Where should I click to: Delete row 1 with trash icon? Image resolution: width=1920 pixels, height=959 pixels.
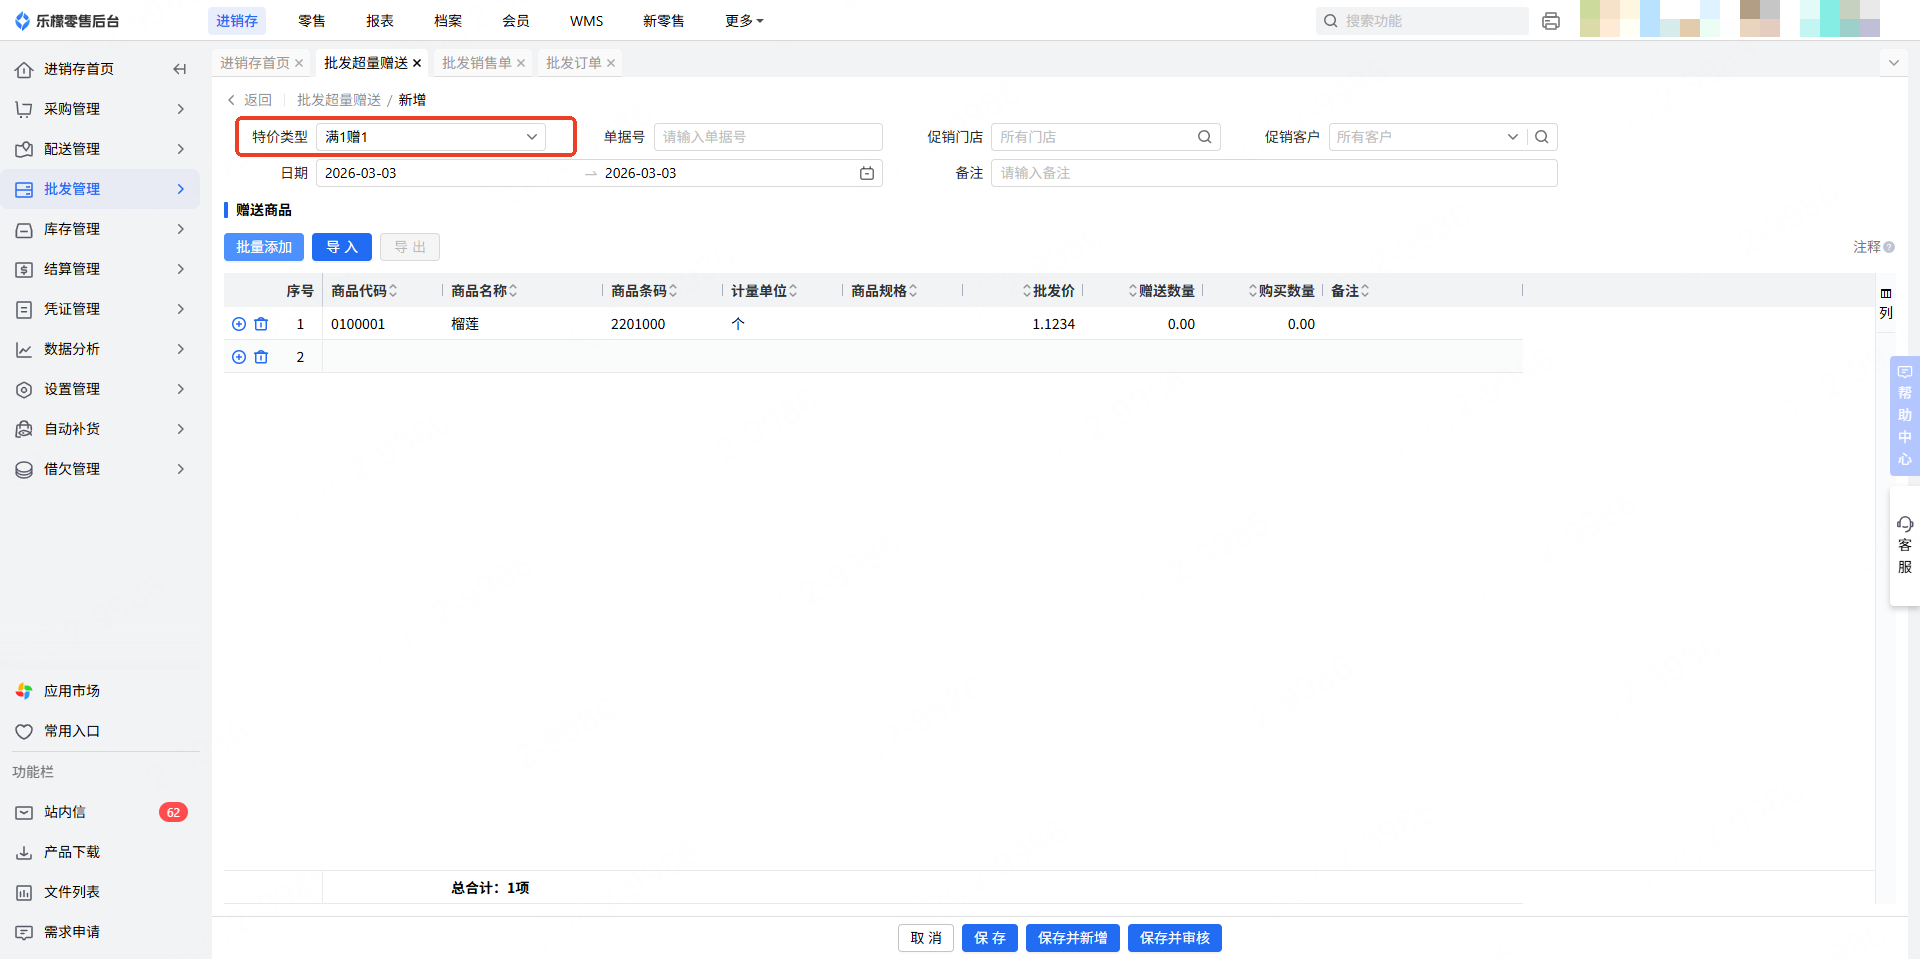click(x=261, y=324)
